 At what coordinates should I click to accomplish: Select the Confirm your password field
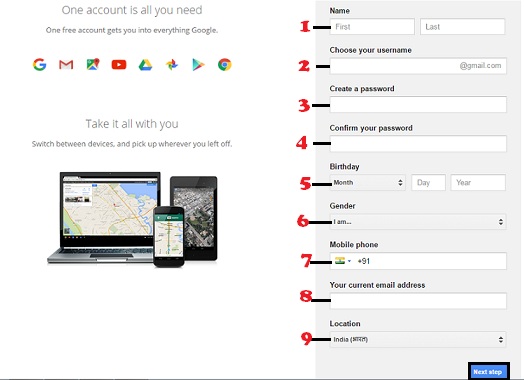coord(418,144)
